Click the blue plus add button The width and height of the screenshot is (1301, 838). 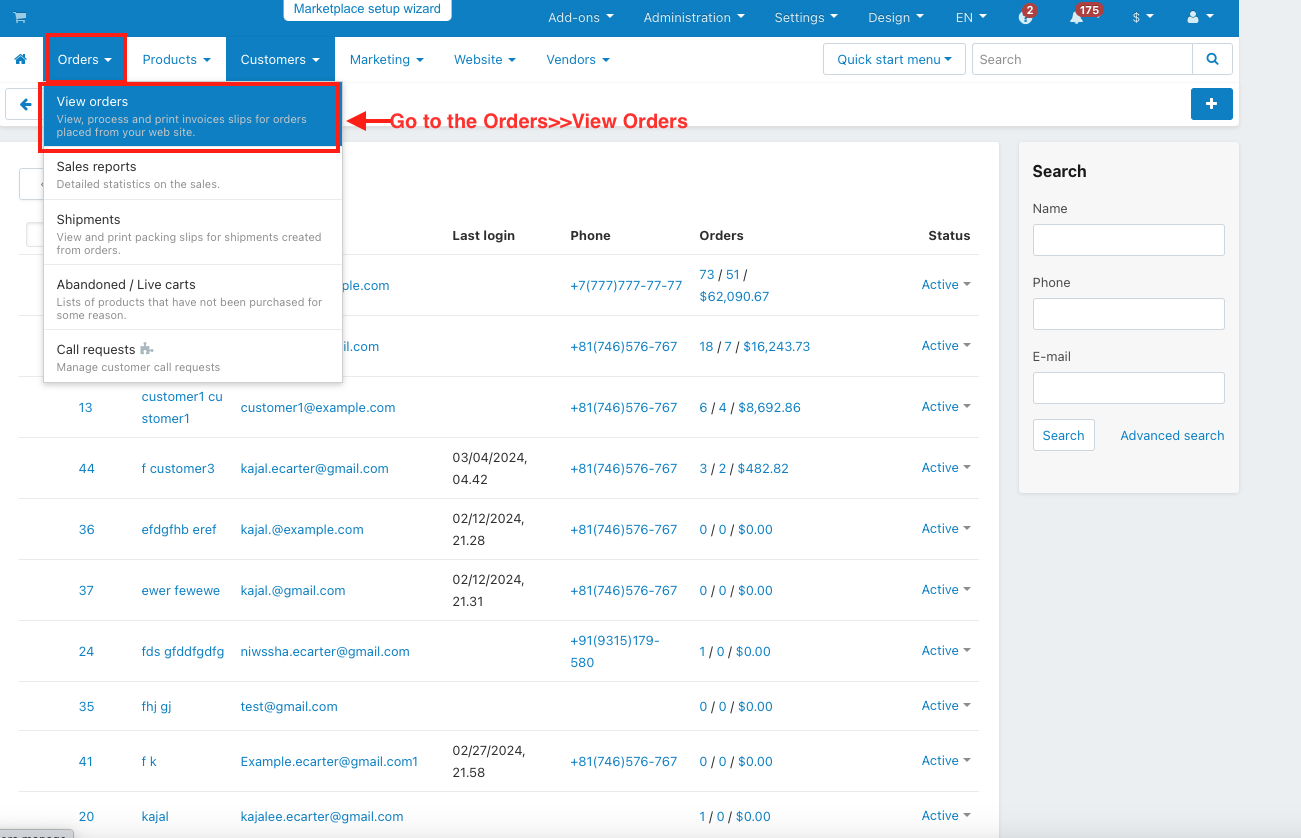coord(1211,104)
